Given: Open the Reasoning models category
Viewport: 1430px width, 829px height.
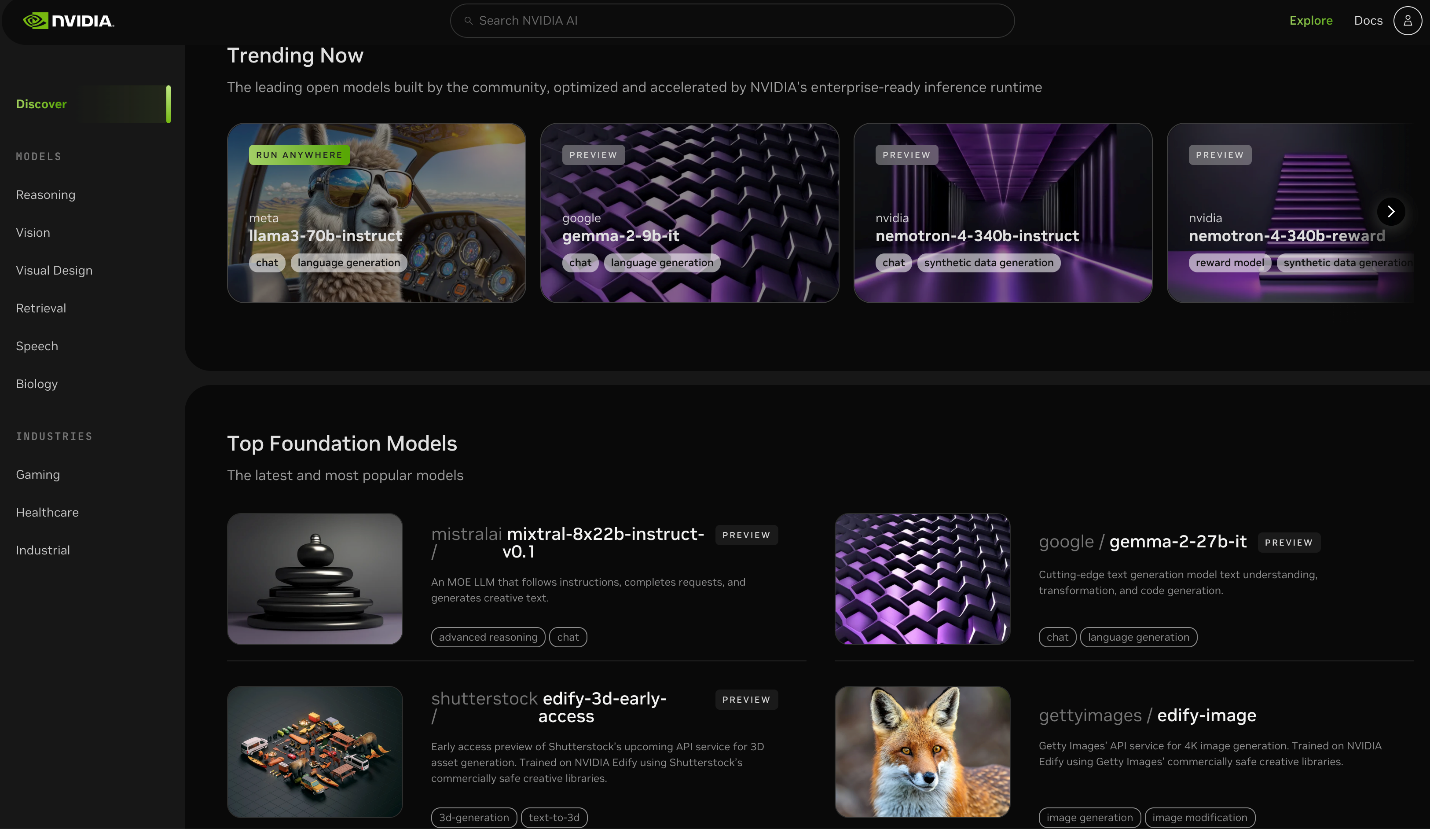Looking at the screenshot, I should pyautogui.click(x=46, y=195).
